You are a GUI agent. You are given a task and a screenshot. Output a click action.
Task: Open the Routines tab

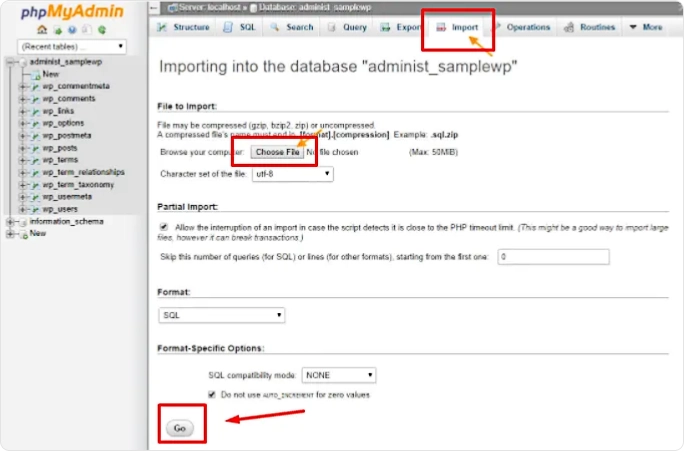click(x=590, y=27)
